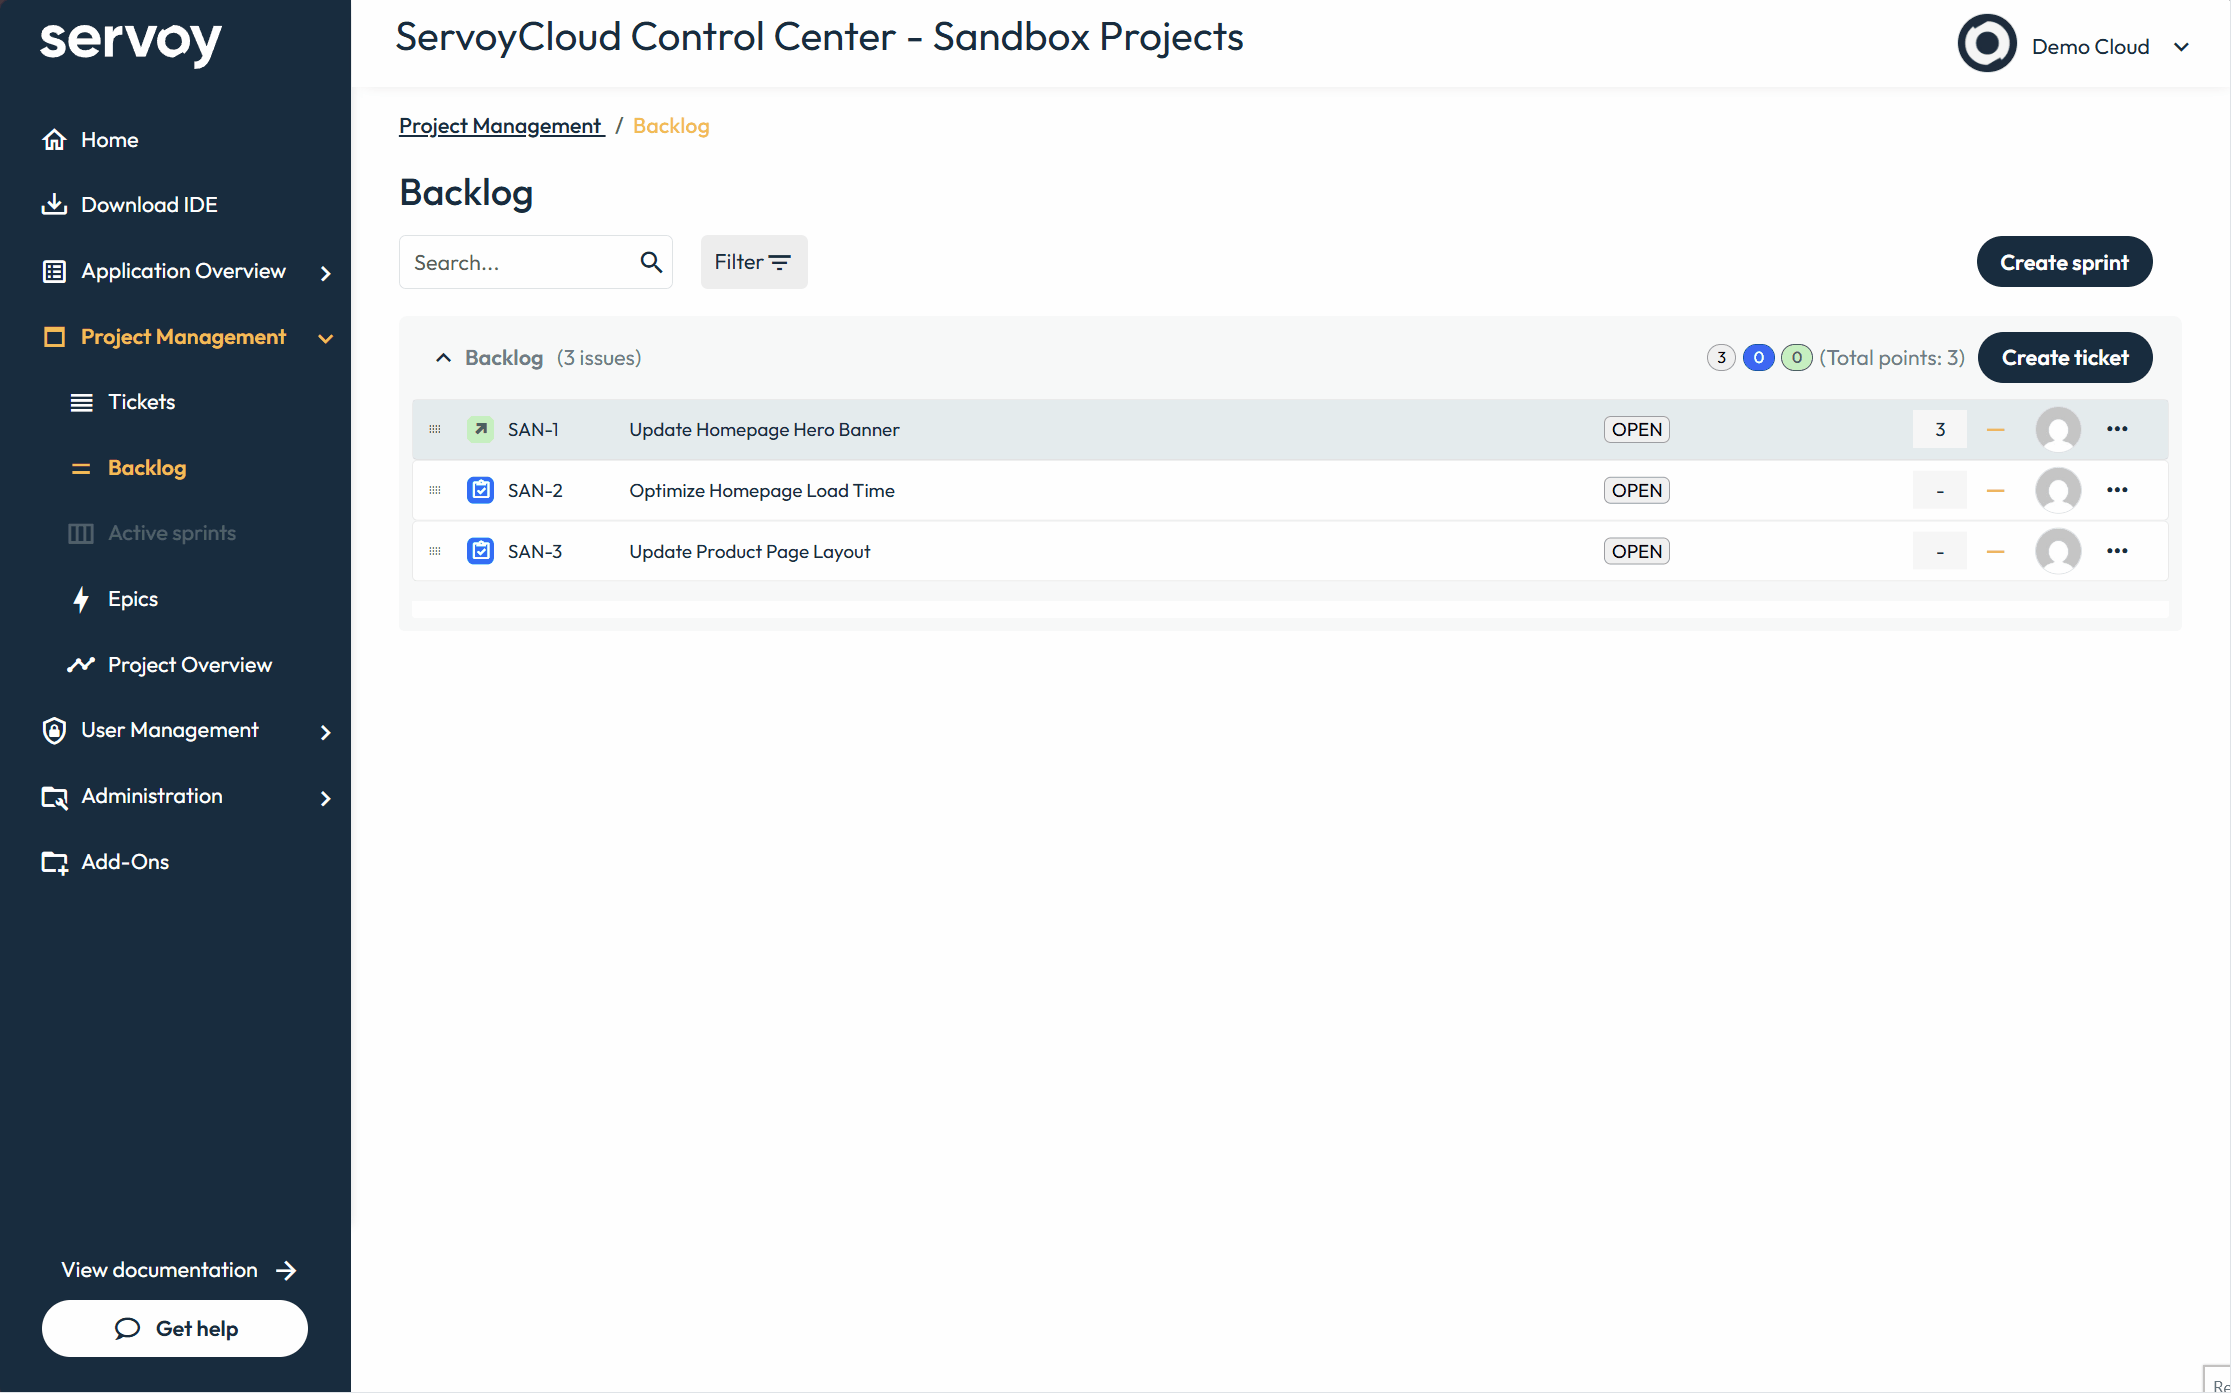Image resolution: width=2231 pixels, height=1393 pixels.
Task: Click the priority dash icon for SAN-3
Action: tap(1995, 551)
